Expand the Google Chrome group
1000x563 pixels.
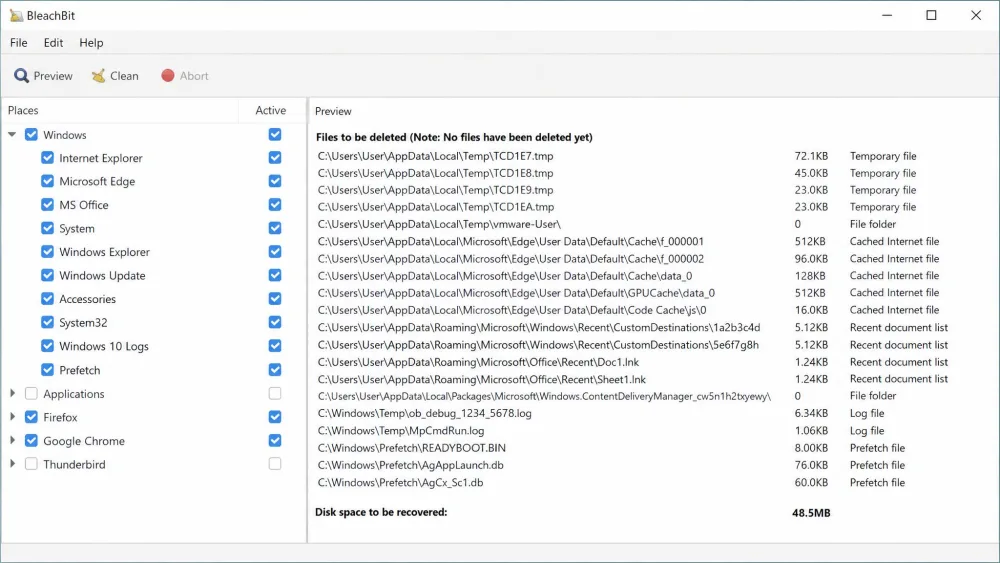pos(12,441)
